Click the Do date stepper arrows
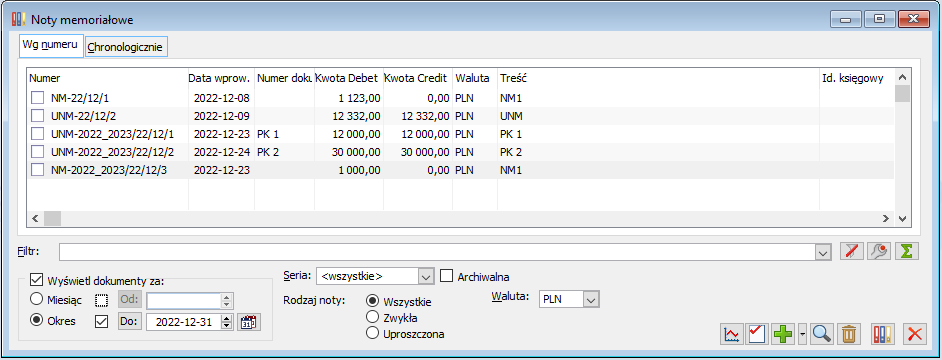This screenshot has width=942, height=360. (226, 322)
